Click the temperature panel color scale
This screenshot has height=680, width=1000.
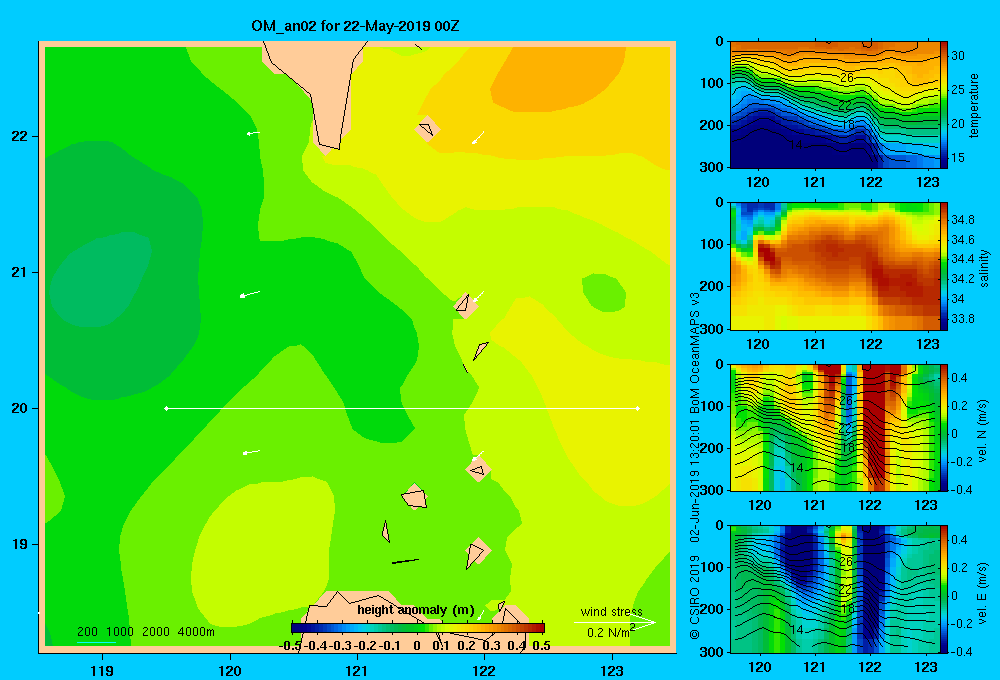944,105
